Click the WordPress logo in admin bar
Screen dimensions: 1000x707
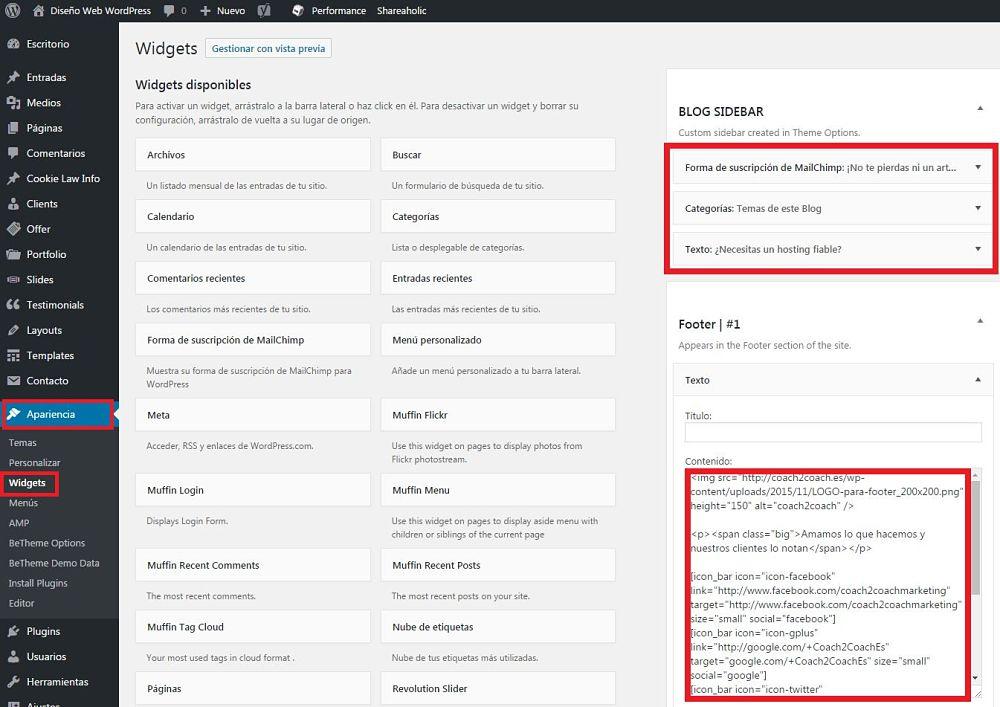[11, 11]
